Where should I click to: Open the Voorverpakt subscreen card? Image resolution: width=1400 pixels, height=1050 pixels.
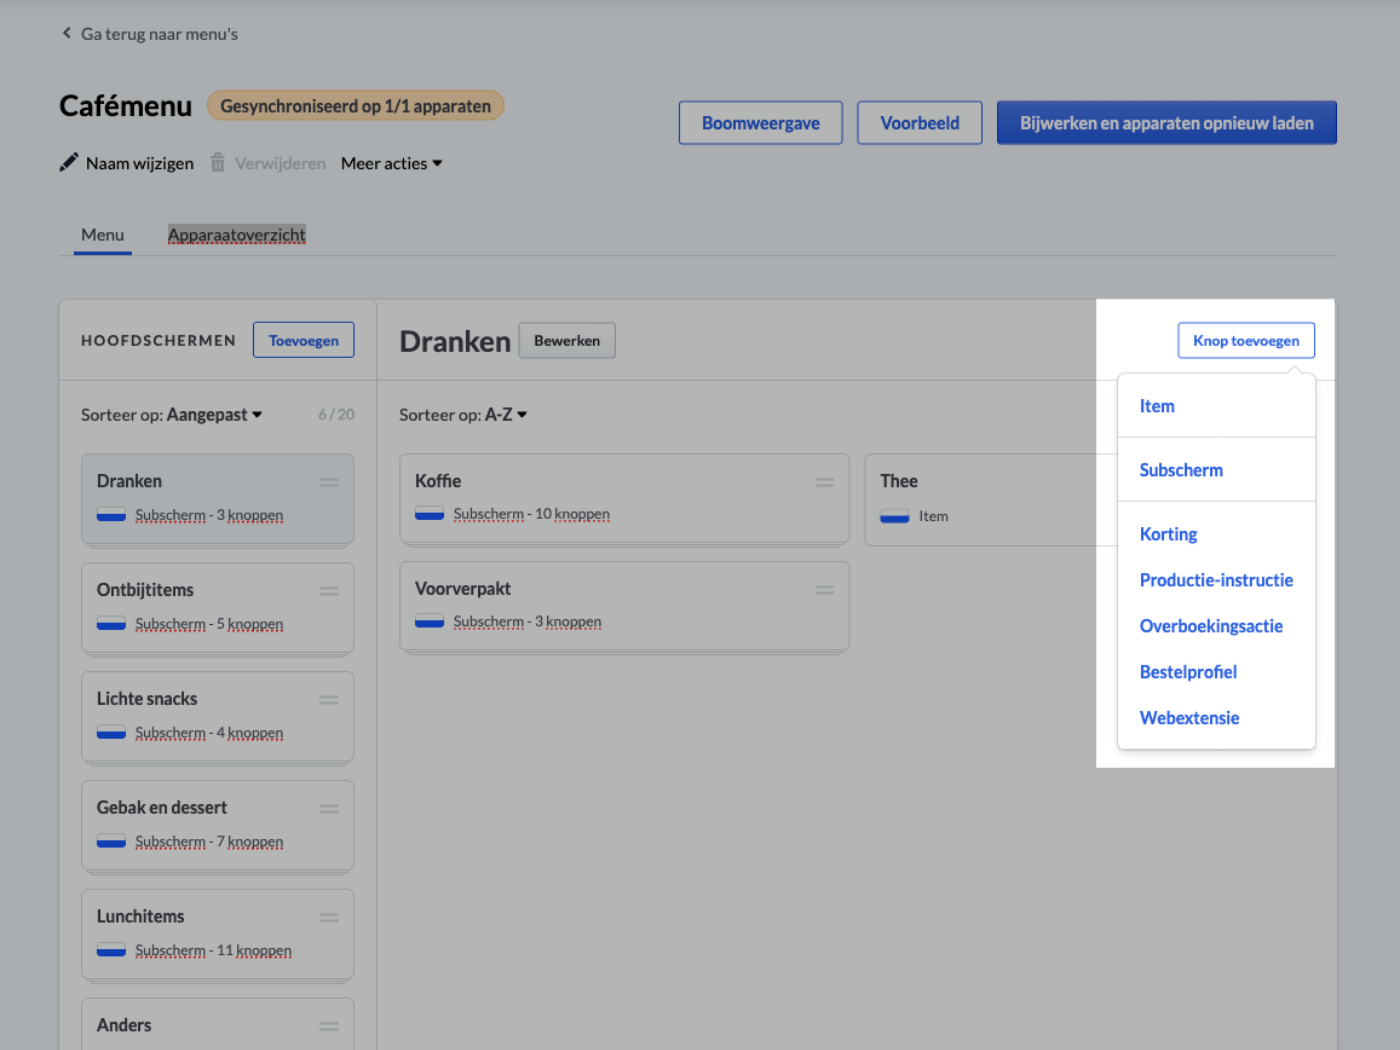click(625, 607)
